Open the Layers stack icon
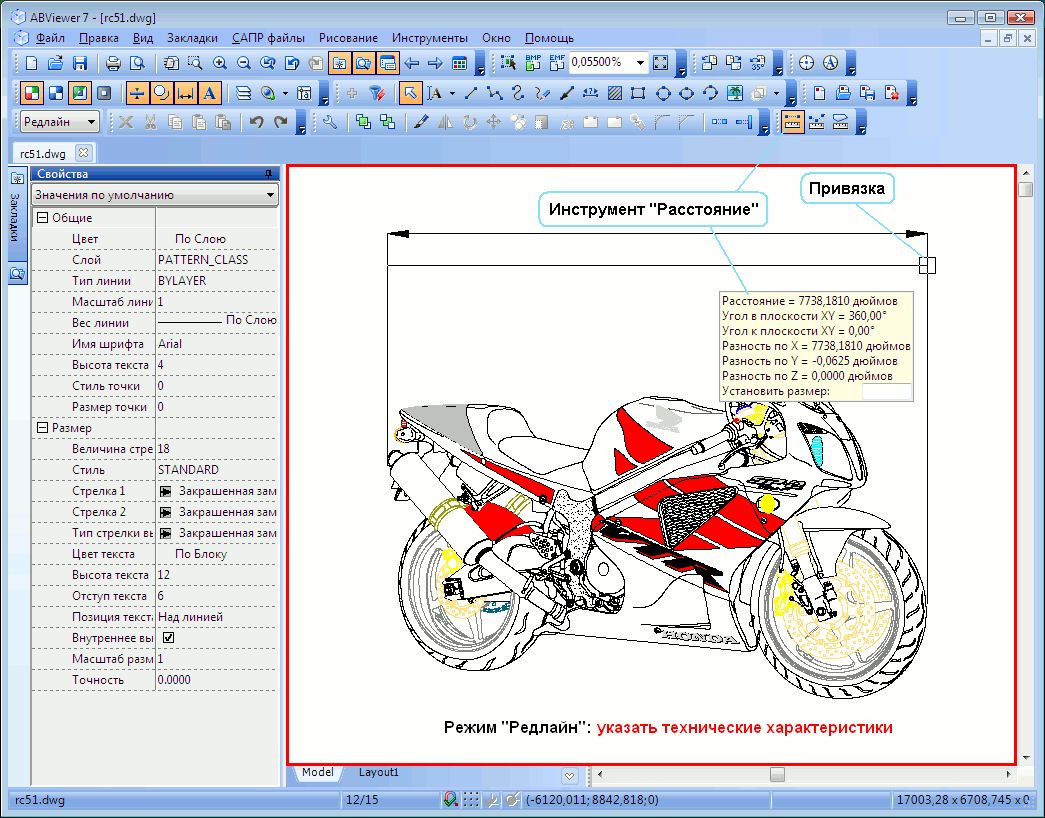Image resolution: width=1045 pixels, height=818 pixels. point(244,93)
